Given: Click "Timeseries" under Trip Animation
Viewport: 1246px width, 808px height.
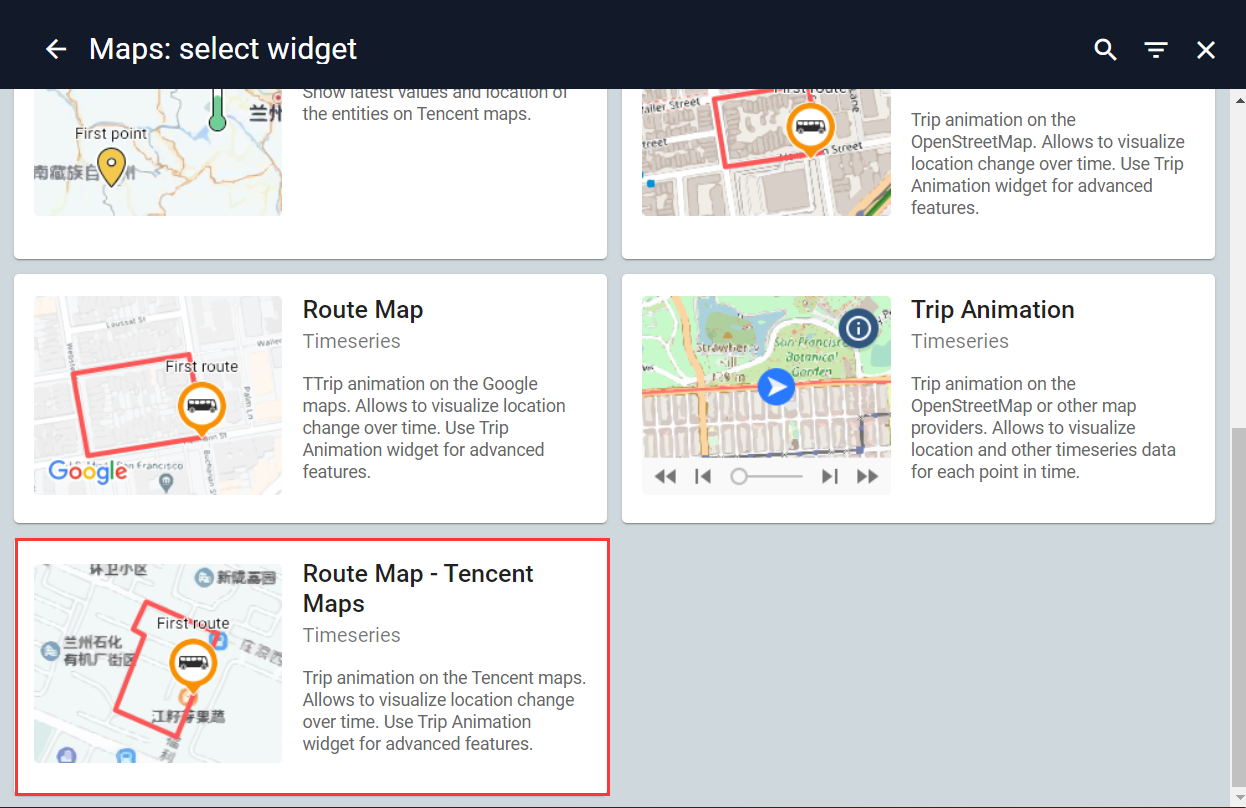Looking at the screenshot, I should tap(960, 341).
